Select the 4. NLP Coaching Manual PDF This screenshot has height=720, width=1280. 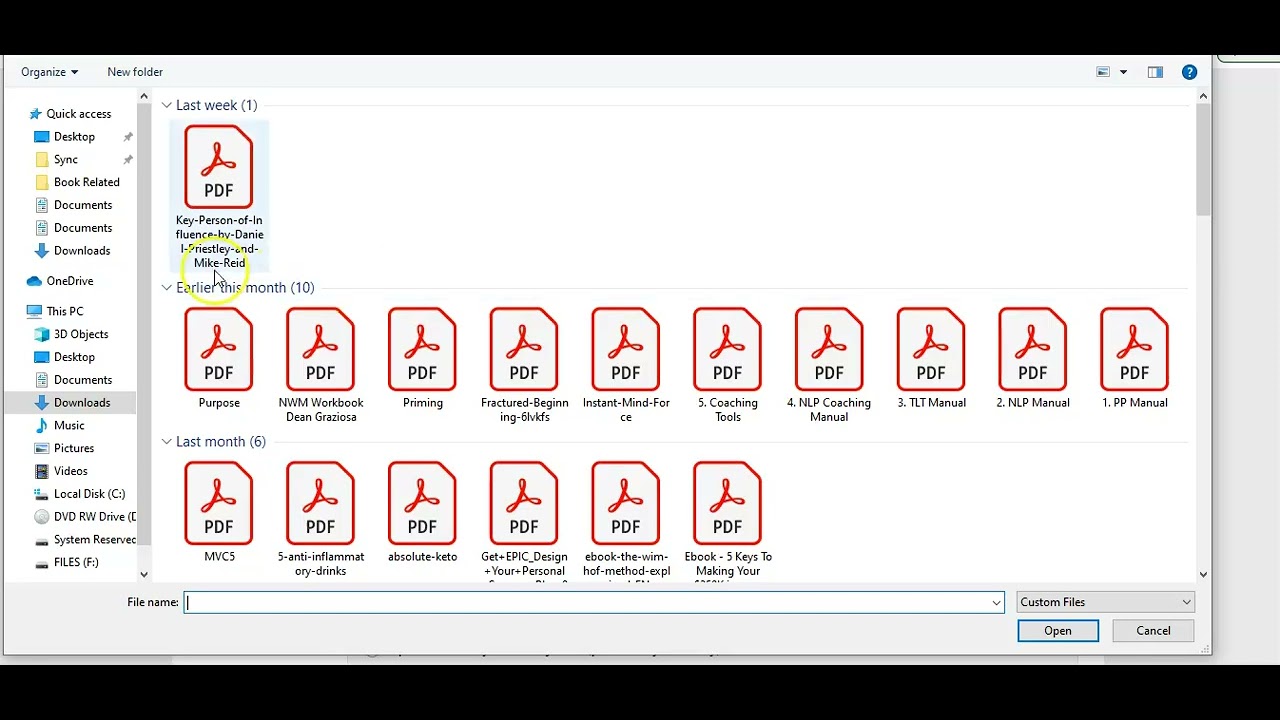point(829,365)
